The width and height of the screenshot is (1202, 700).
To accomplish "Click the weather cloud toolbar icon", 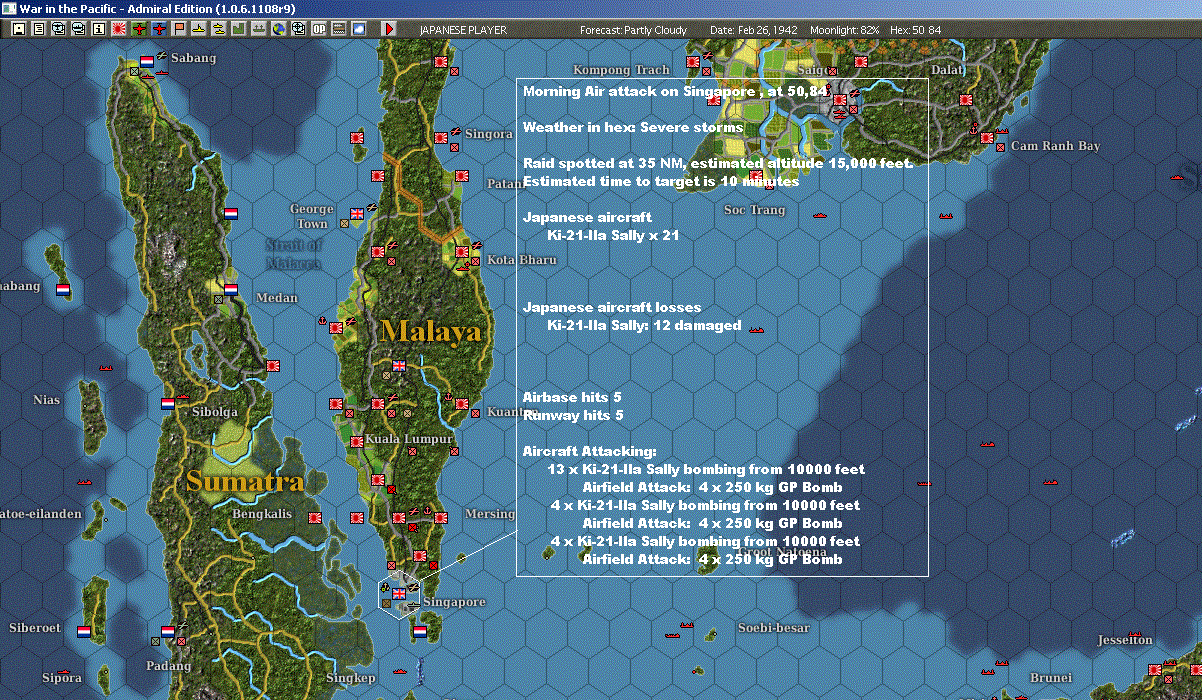I will 358,29.
